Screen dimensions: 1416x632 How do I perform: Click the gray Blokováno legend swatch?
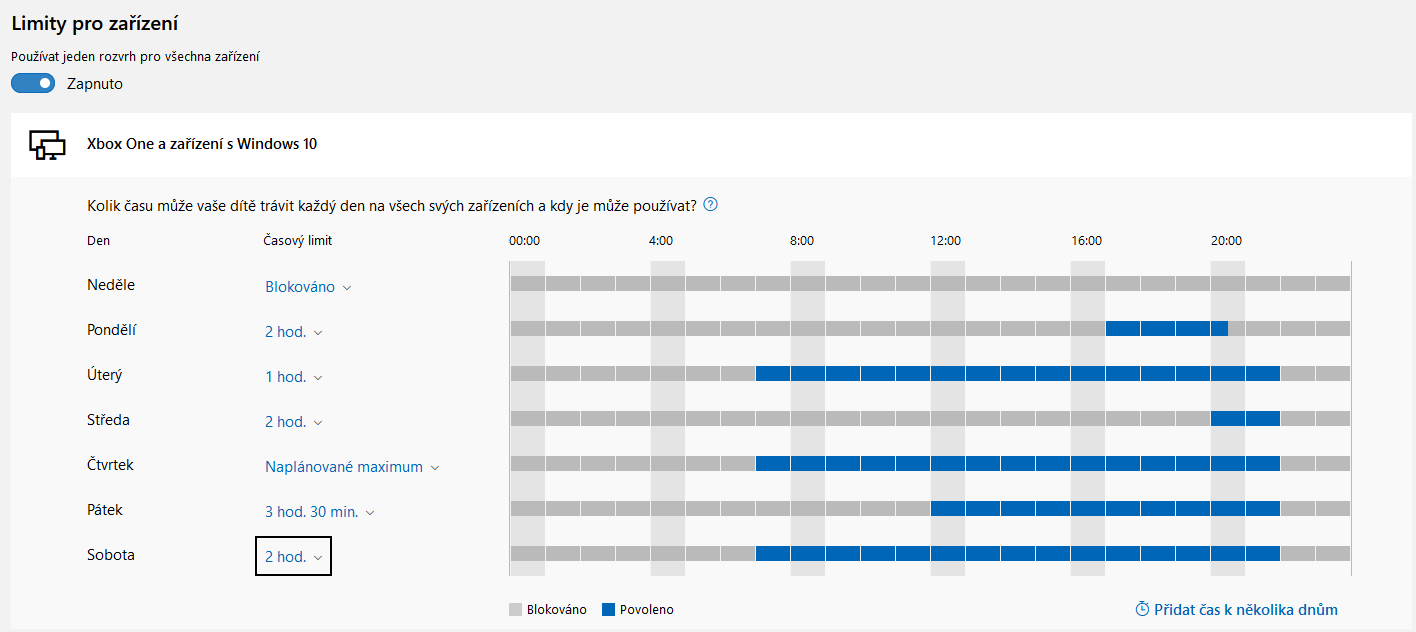pyautogui.click(x=515, y=609)
